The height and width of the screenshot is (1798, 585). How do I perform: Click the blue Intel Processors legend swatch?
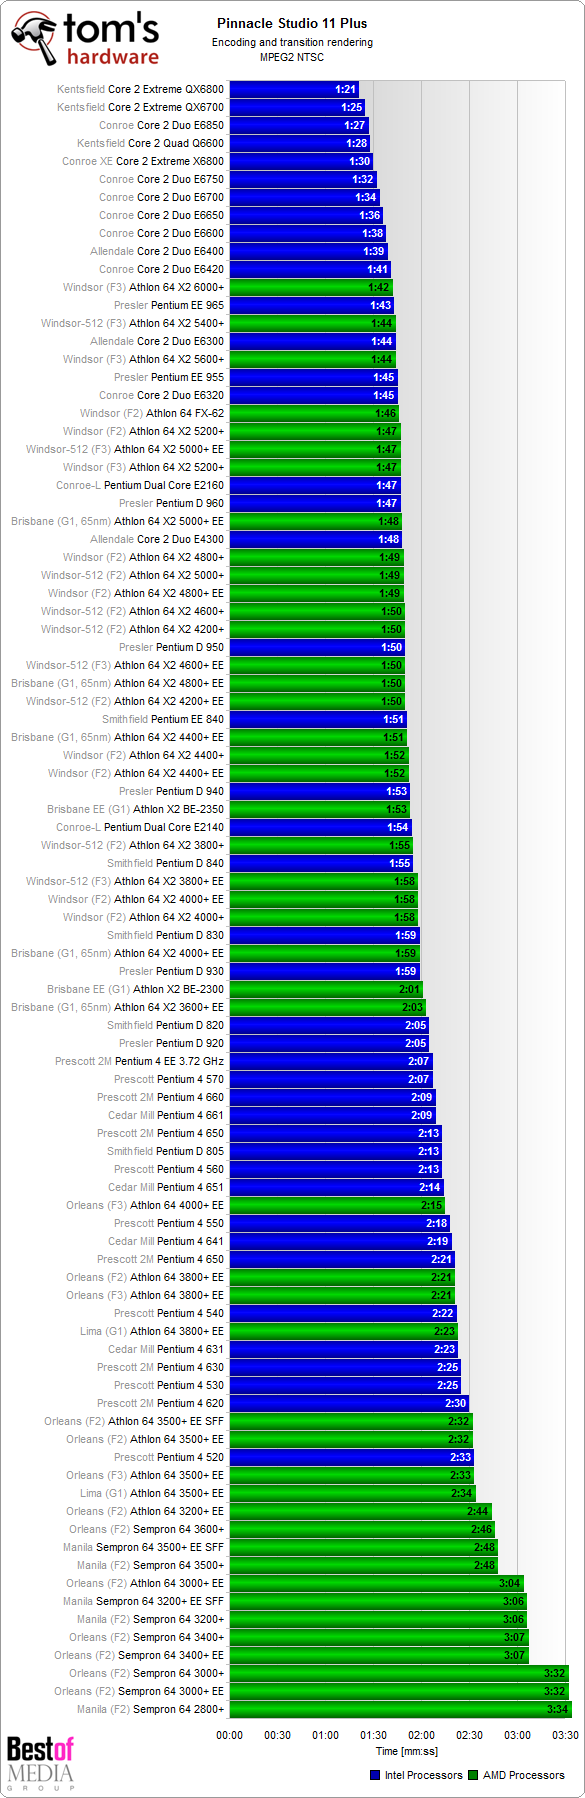tap(375, 1775)
